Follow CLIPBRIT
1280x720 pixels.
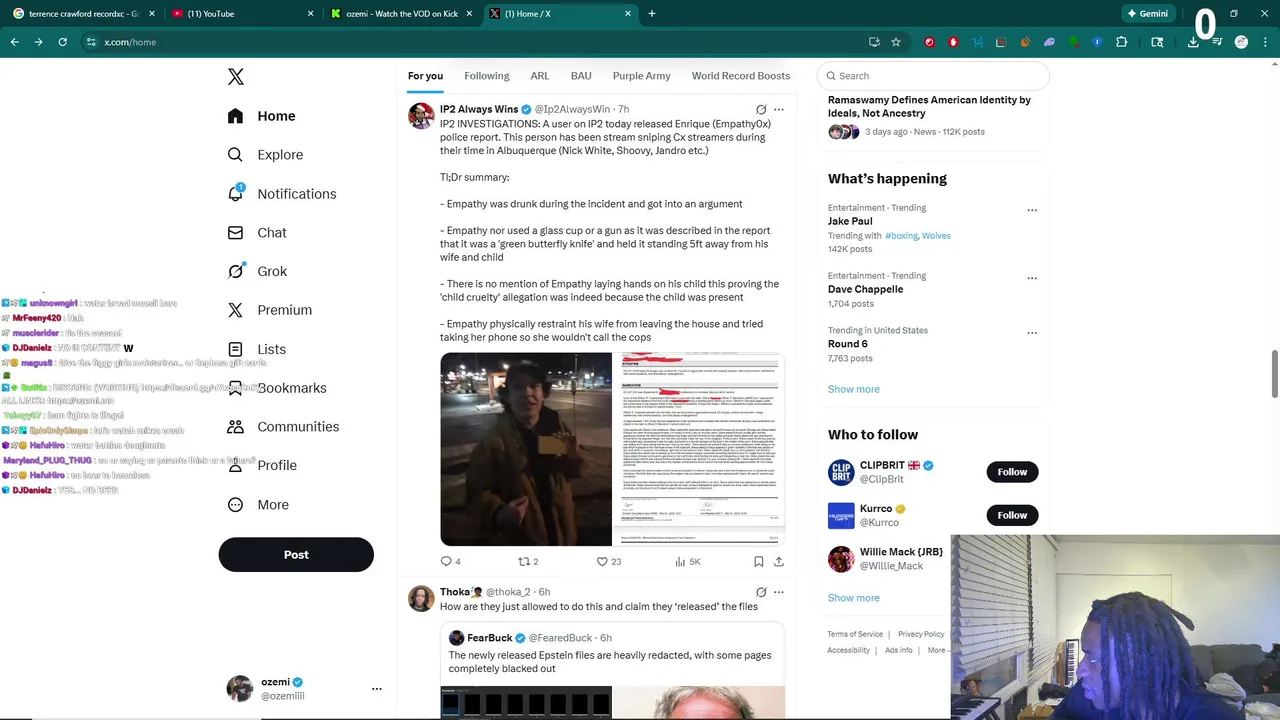click(x=1012, y=472)
